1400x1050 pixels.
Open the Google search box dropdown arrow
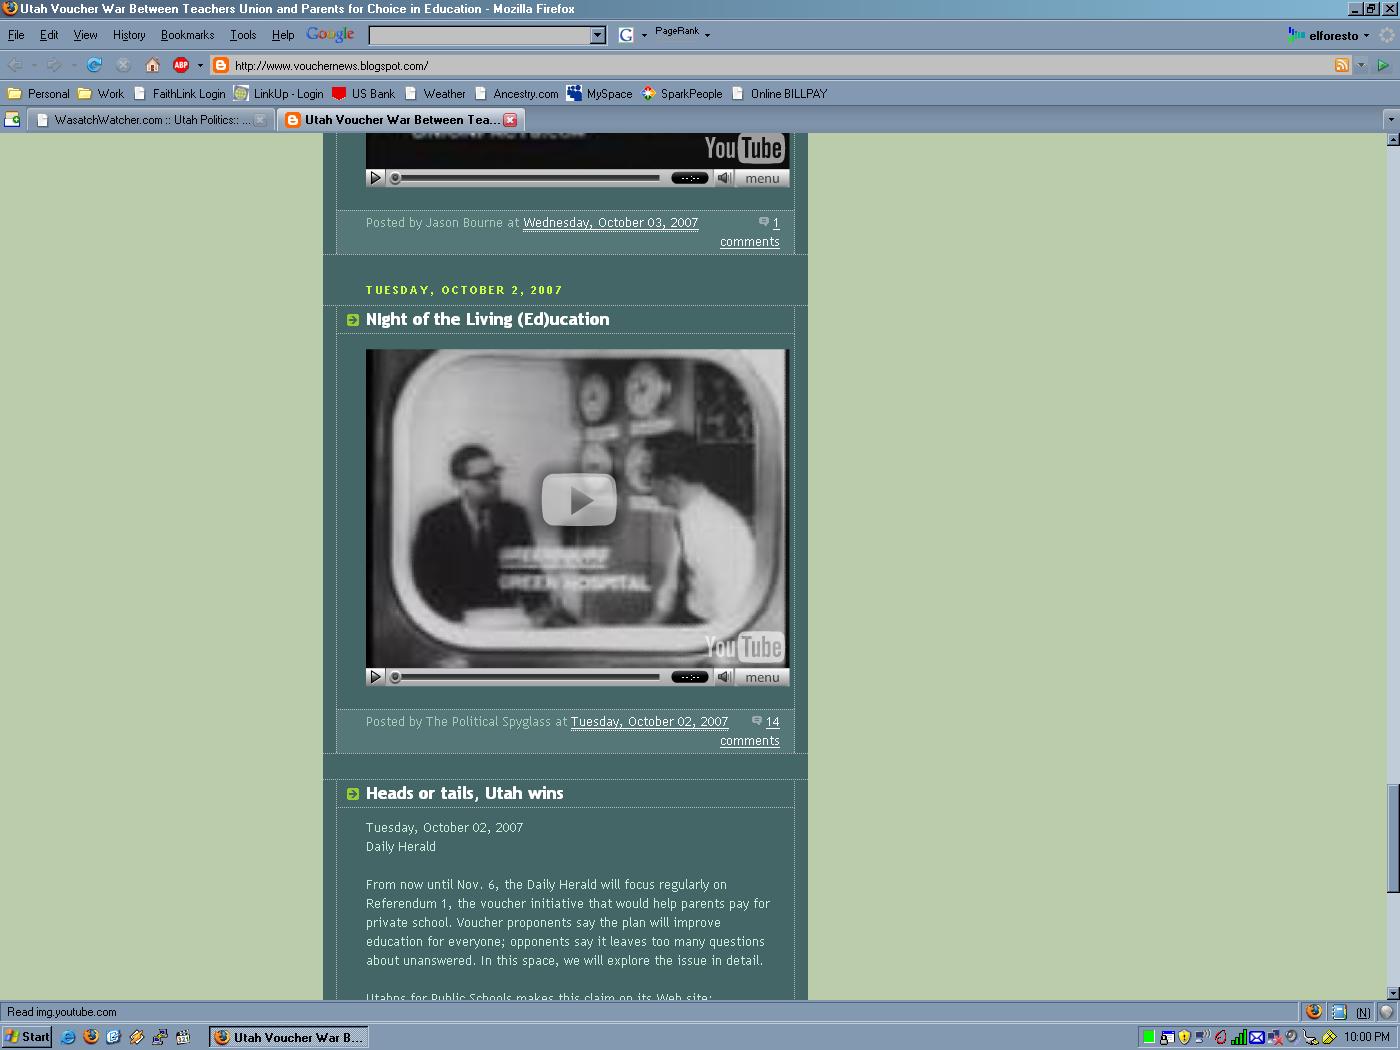tap(598, 35)
